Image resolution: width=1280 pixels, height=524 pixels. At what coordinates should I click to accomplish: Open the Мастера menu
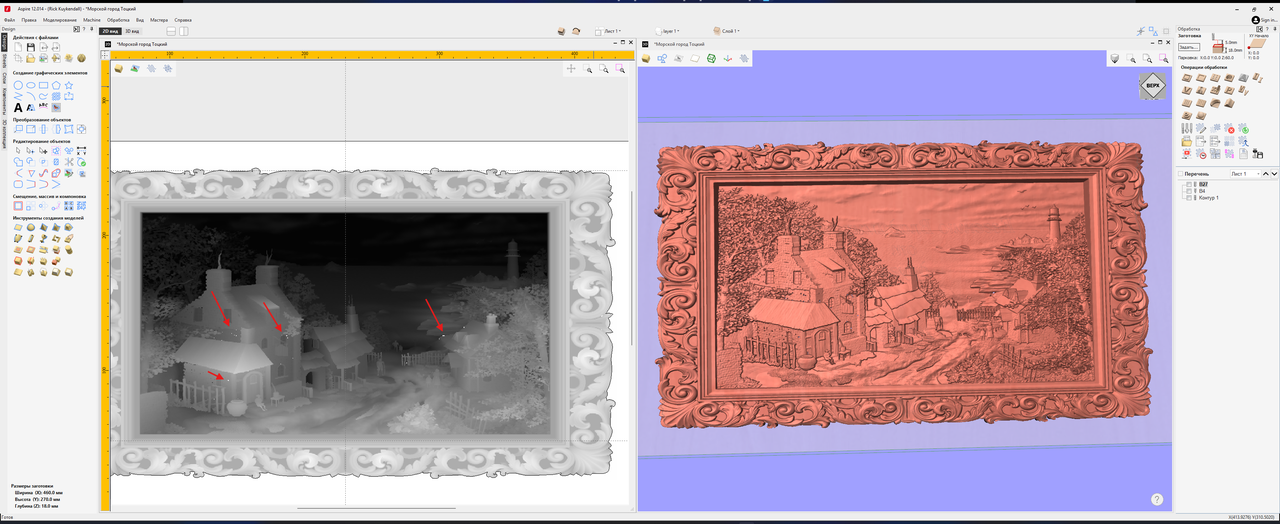point(159,19)
